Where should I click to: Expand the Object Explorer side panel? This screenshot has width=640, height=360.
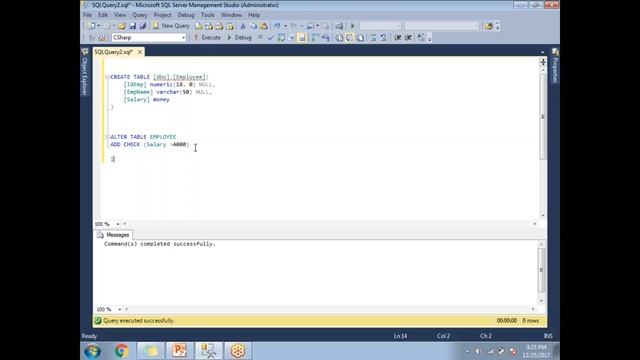pos(85,72)
